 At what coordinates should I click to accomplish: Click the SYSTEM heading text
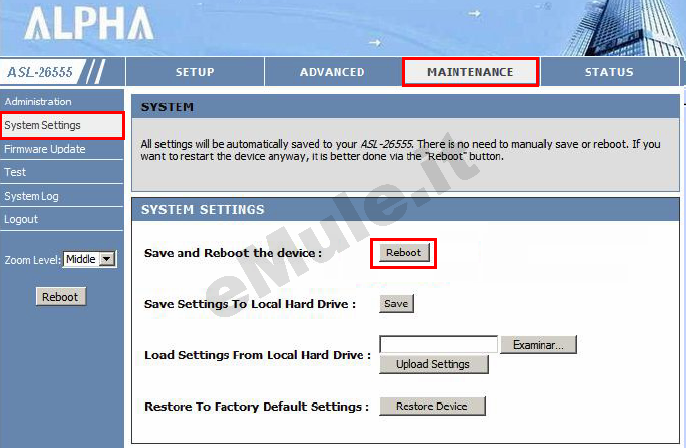tap(167, 107)
